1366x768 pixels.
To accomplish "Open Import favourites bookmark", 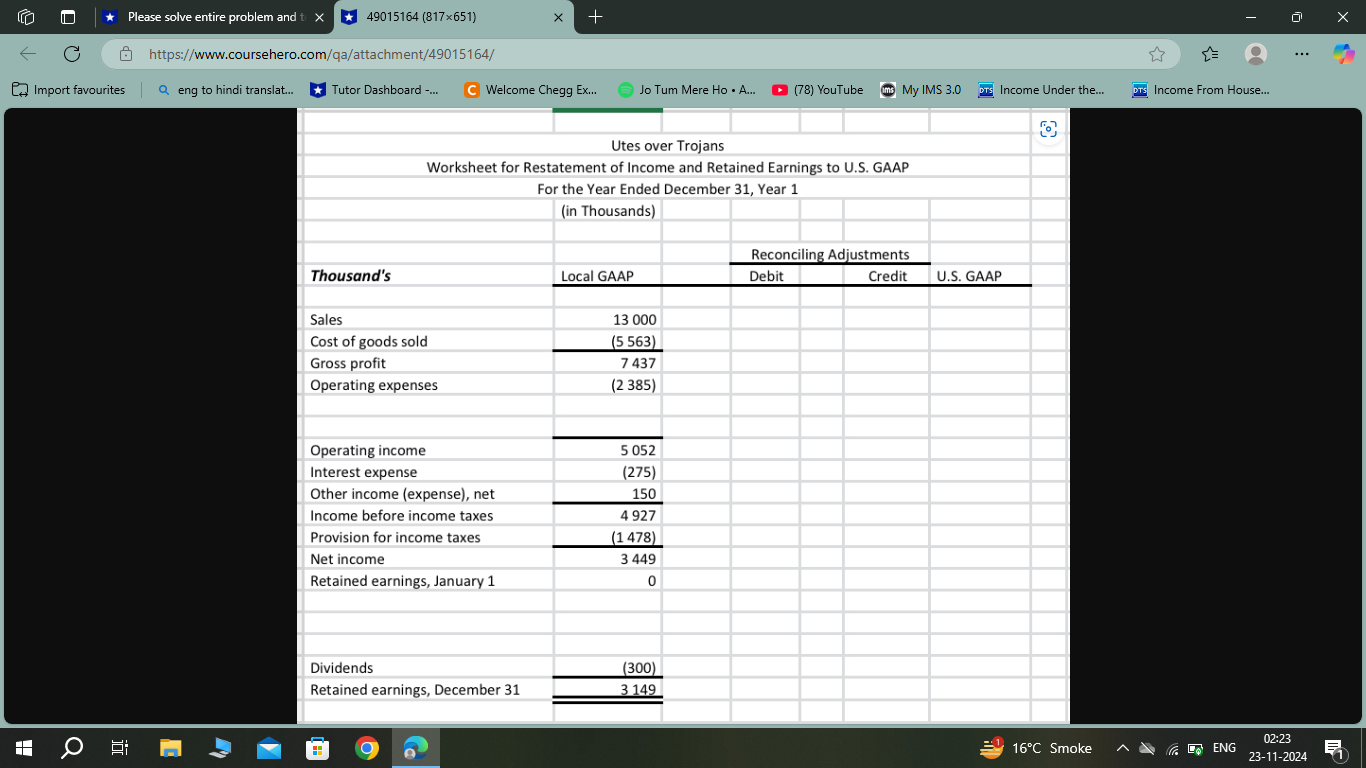I will [69, 90].
